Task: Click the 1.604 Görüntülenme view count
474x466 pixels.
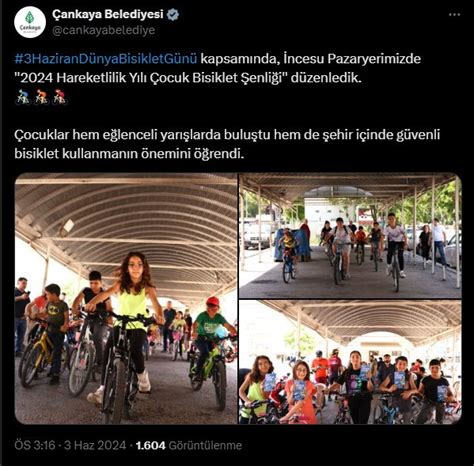Action: [189, 445]
